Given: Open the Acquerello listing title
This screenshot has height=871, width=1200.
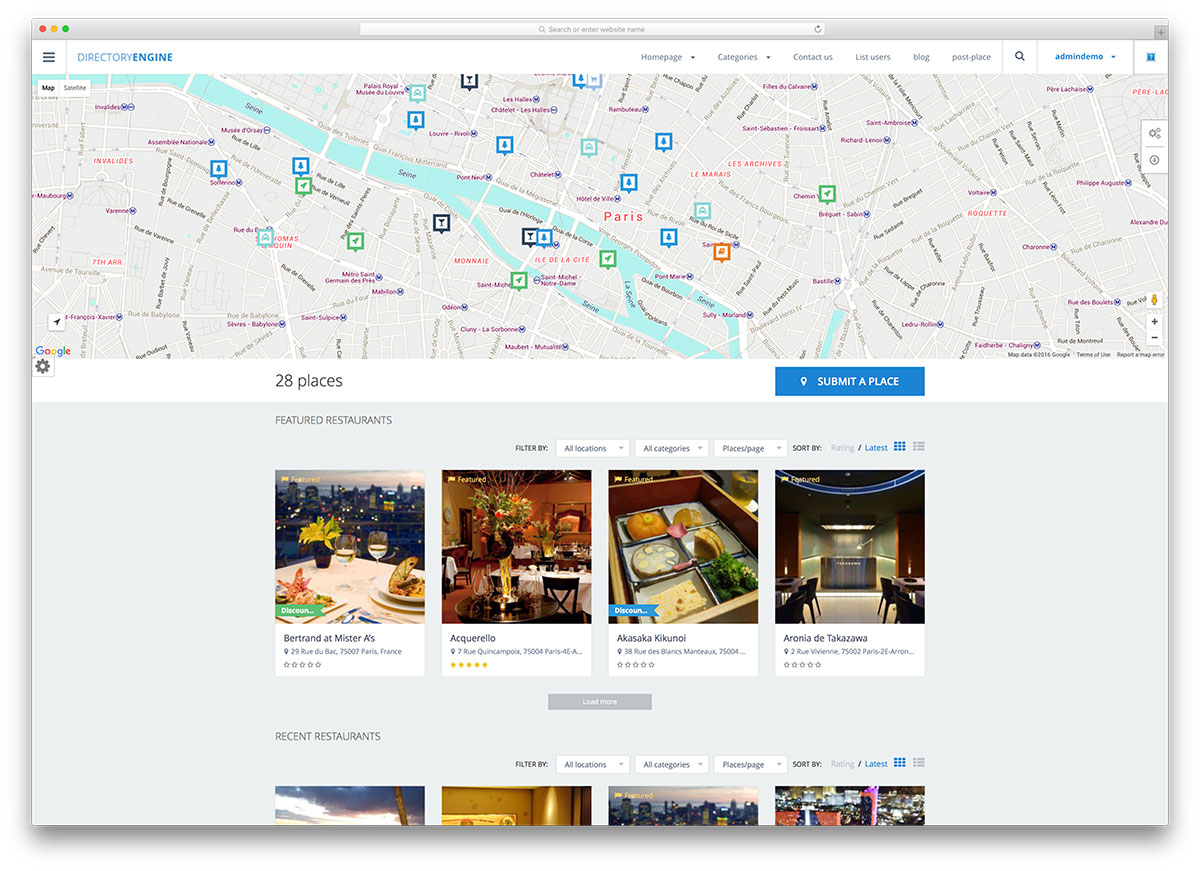Looking at the screenshot, I should pos(472,638).
